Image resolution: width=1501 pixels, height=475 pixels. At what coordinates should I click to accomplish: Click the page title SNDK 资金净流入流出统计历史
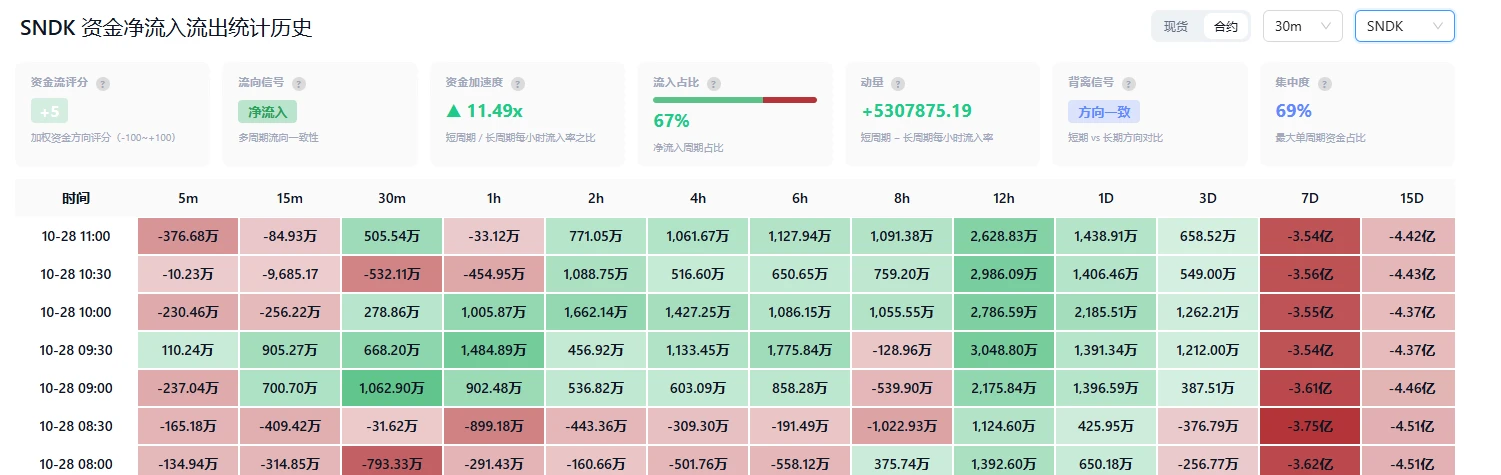pyautogui.click(x=166, y=28)
